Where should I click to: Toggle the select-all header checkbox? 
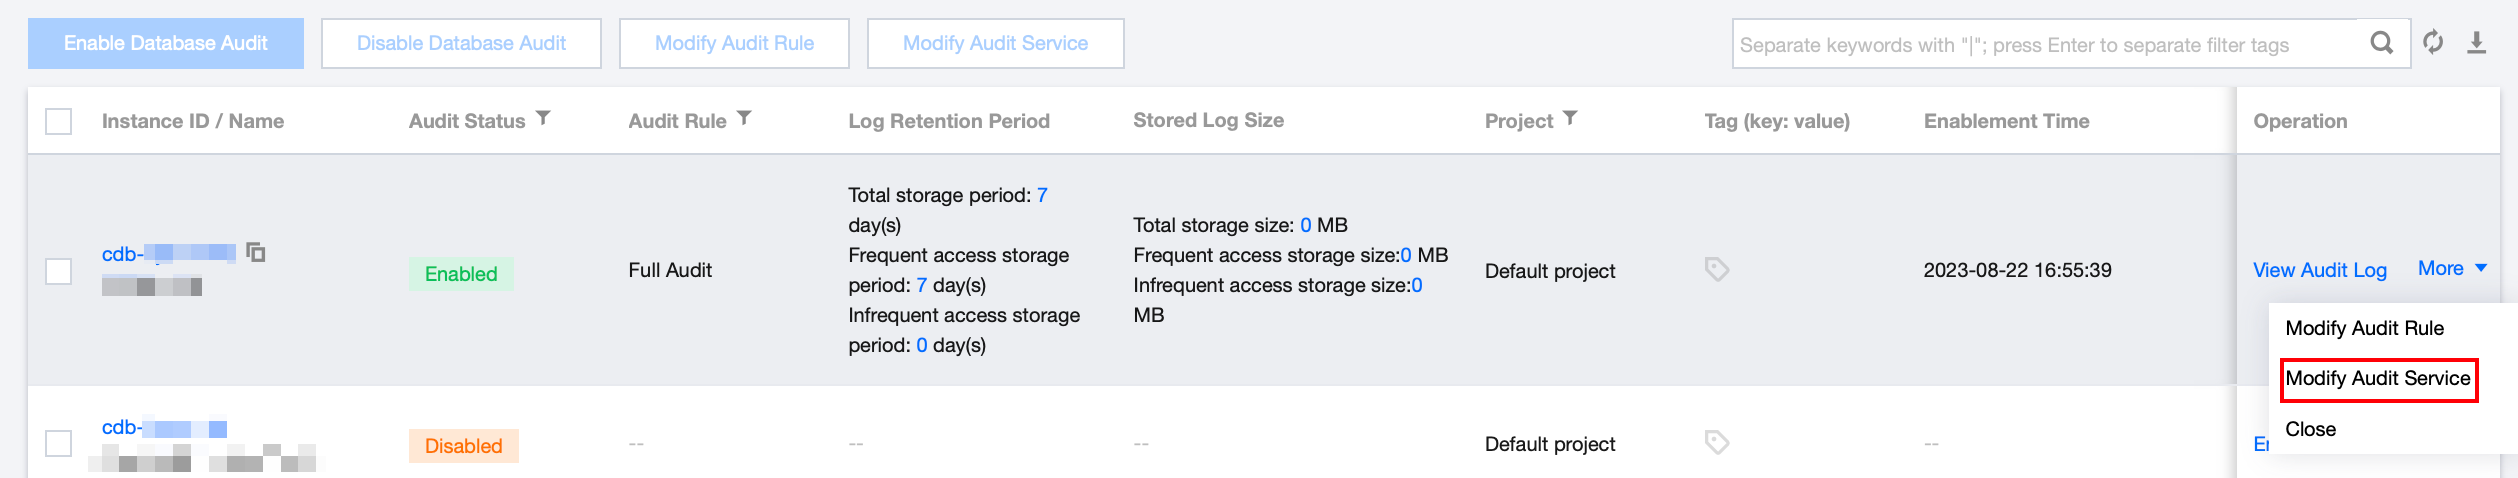click(x=59, y=122)
